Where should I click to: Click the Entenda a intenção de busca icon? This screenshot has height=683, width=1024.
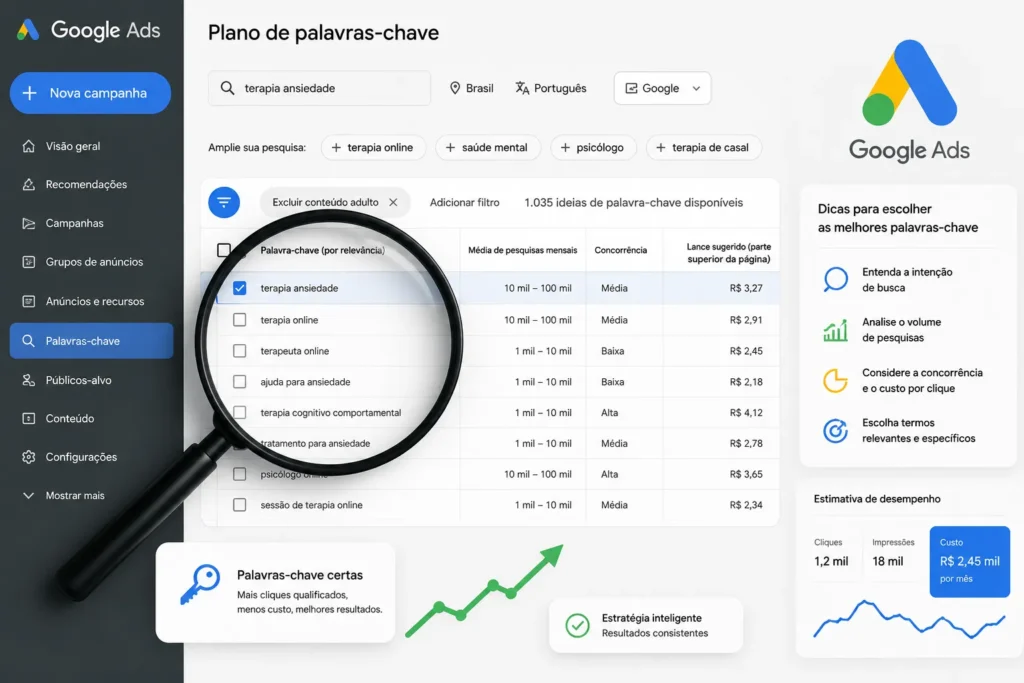point(835,279)
